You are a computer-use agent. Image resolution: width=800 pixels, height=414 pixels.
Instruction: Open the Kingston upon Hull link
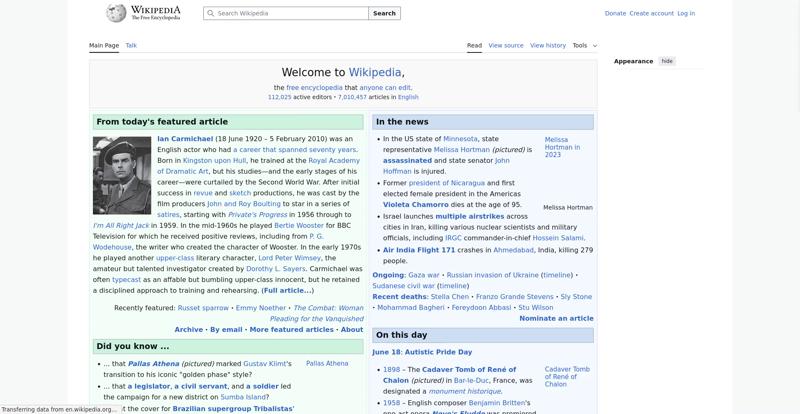coord(214,160)
